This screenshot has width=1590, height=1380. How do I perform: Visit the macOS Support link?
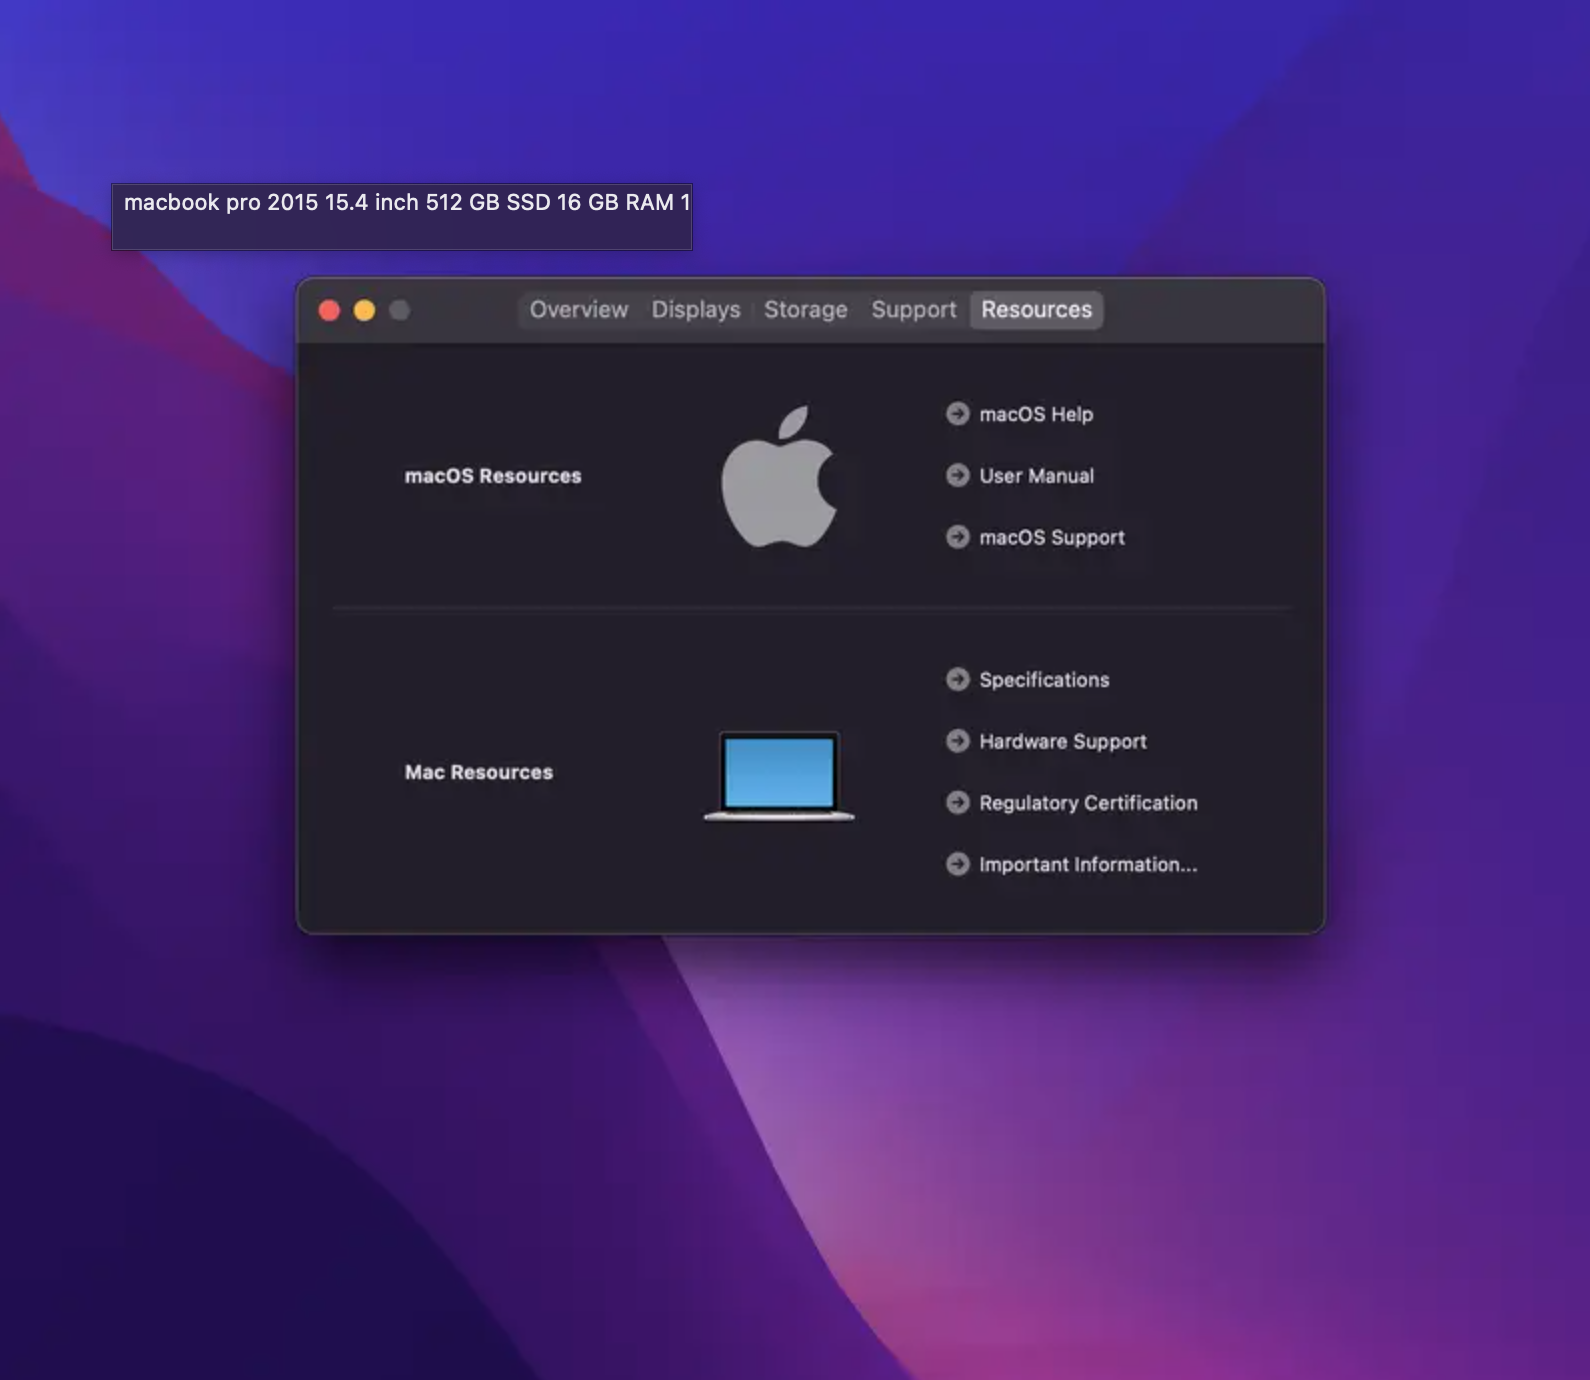click(x=1052, y=537)
